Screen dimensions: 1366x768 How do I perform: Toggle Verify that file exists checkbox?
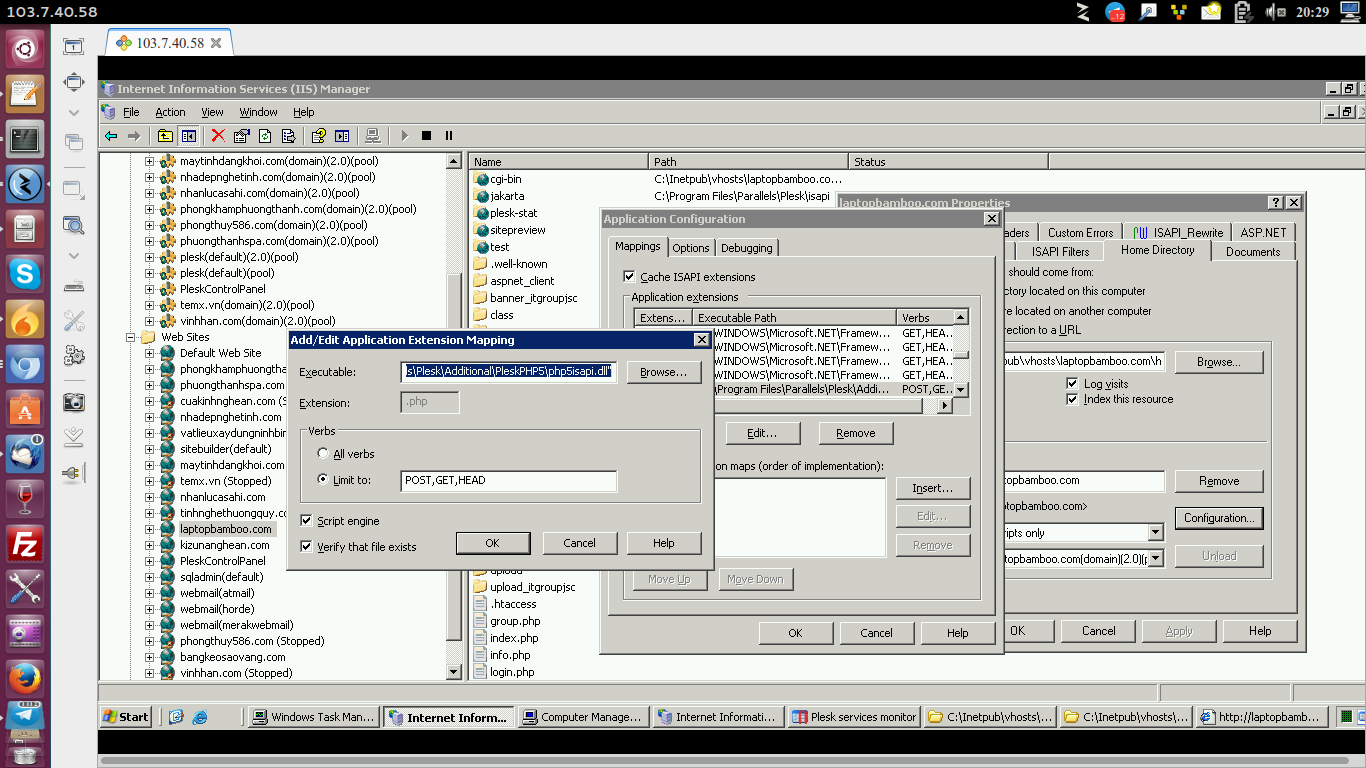307,547
